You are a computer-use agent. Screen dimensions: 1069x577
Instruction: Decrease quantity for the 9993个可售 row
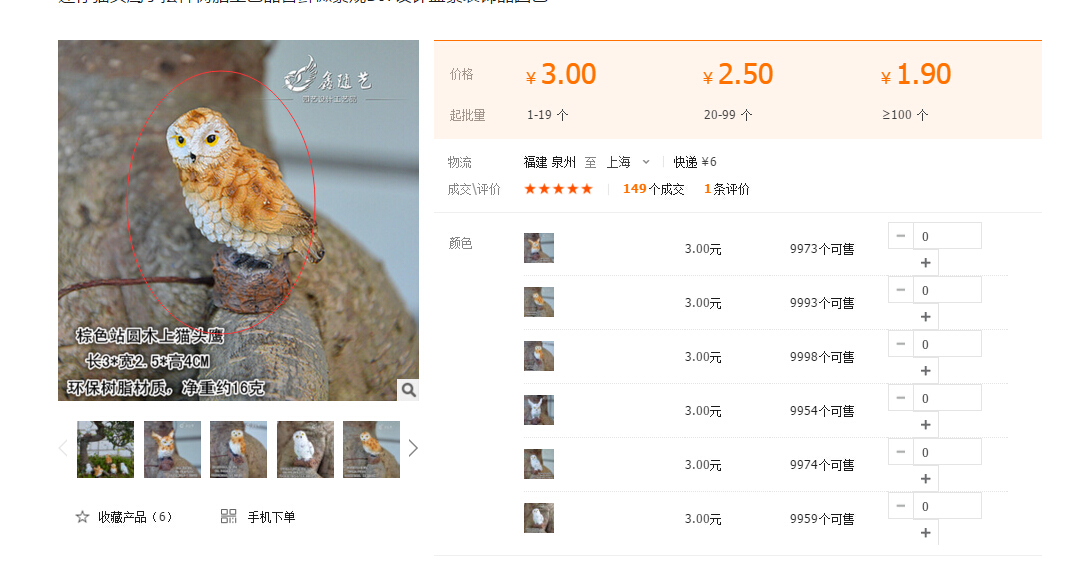tap(901, 290)
